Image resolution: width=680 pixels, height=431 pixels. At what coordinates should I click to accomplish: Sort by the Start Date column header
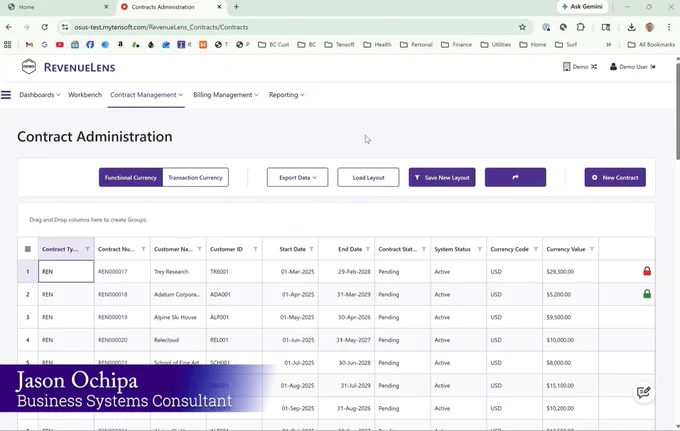[292, 249]
